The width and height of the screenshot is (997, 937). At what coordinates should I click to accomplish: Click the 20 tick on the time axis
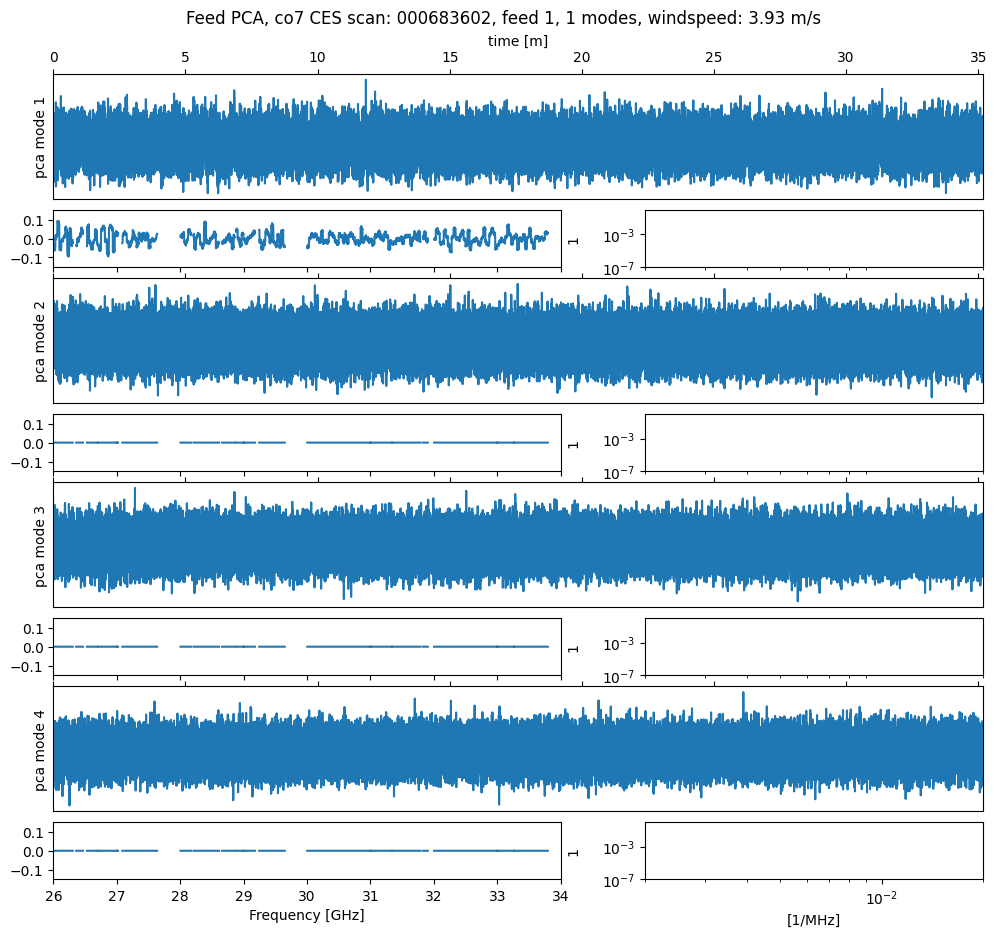click(582, 58)
